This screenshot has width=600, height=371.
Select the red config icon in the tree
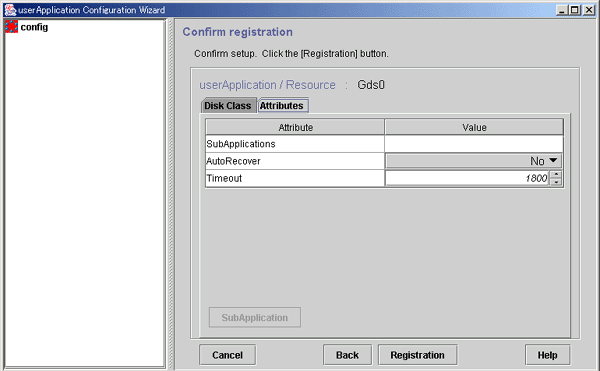[x=11, y=27]
